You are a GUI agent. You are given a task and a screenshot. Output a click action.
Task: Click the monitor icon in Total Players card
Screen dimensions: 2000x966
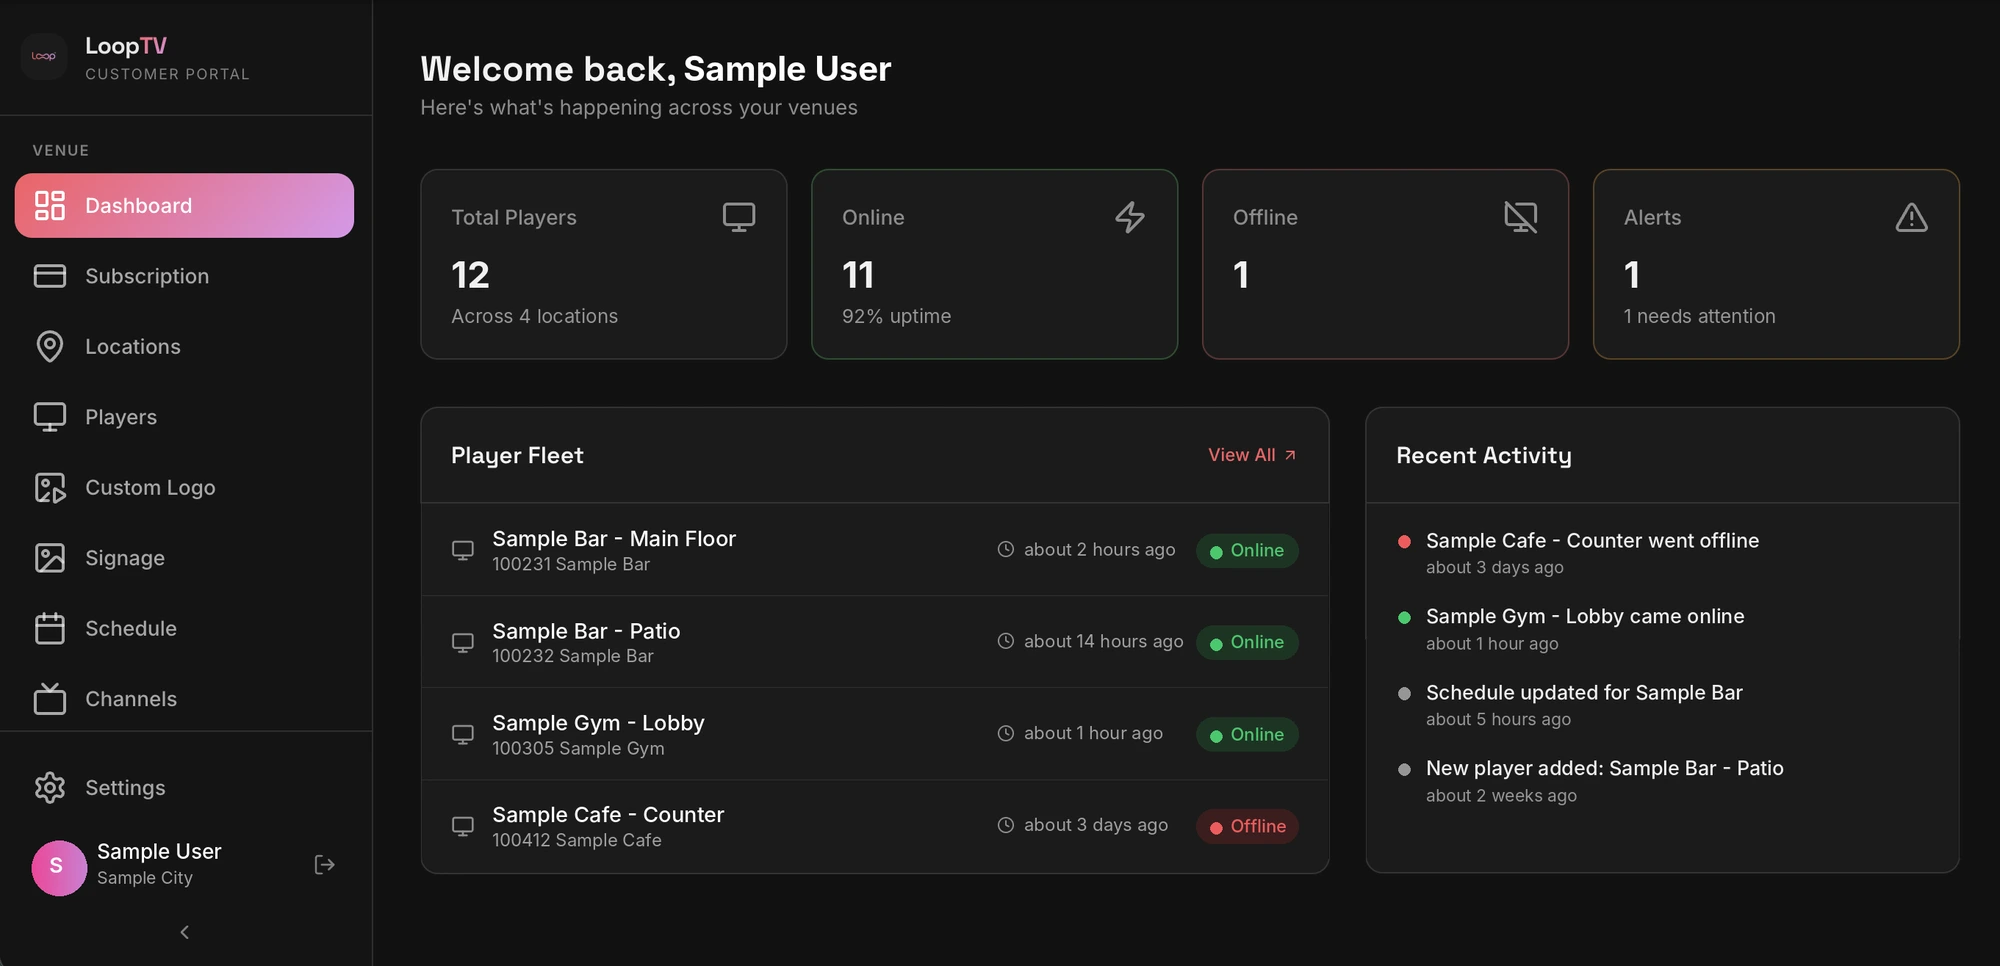739,217
